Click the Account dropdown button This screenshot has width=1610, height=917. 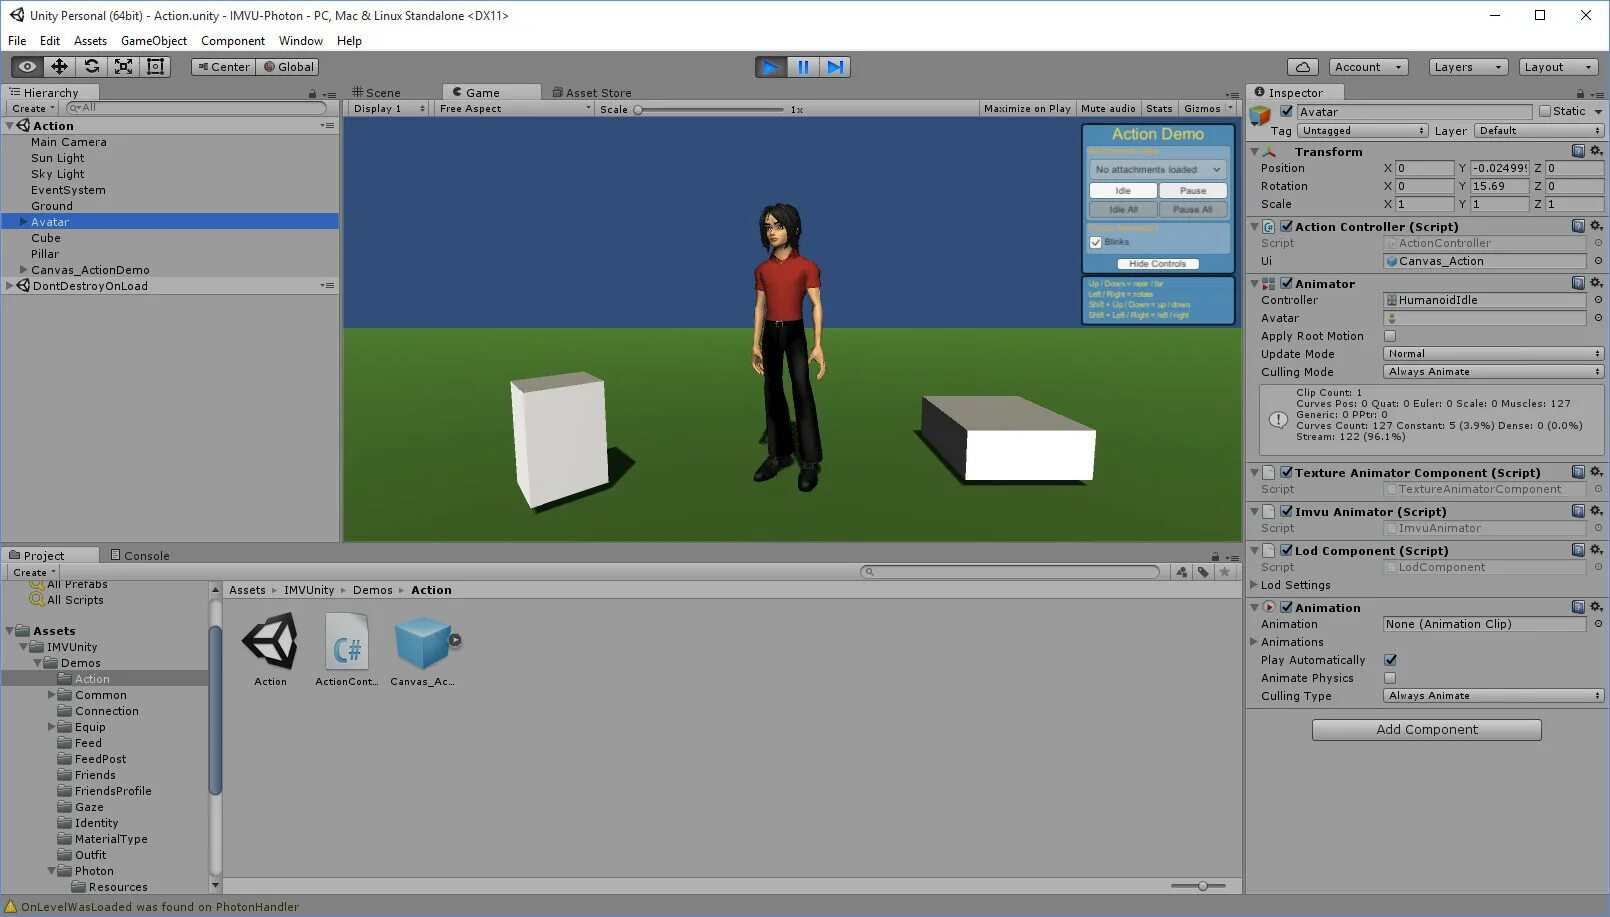[x=1368, y=67]
